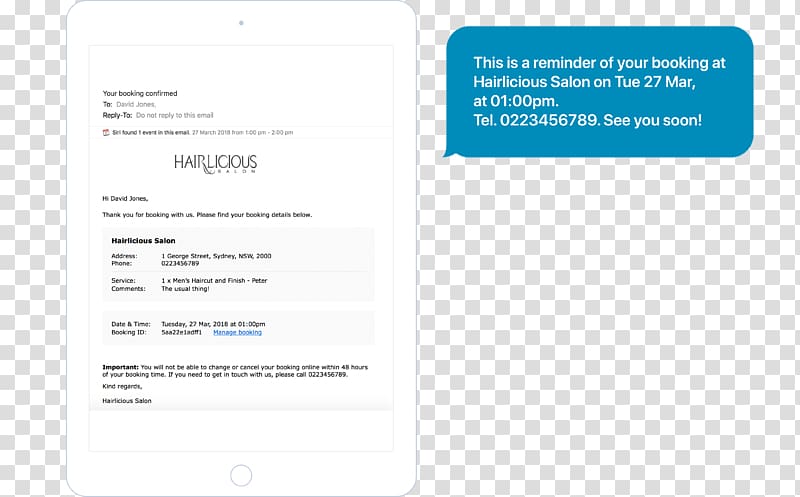Click the 'Reply-To:' label
Image resolution: width=800 pixels, height=497 pixels.
117,115
